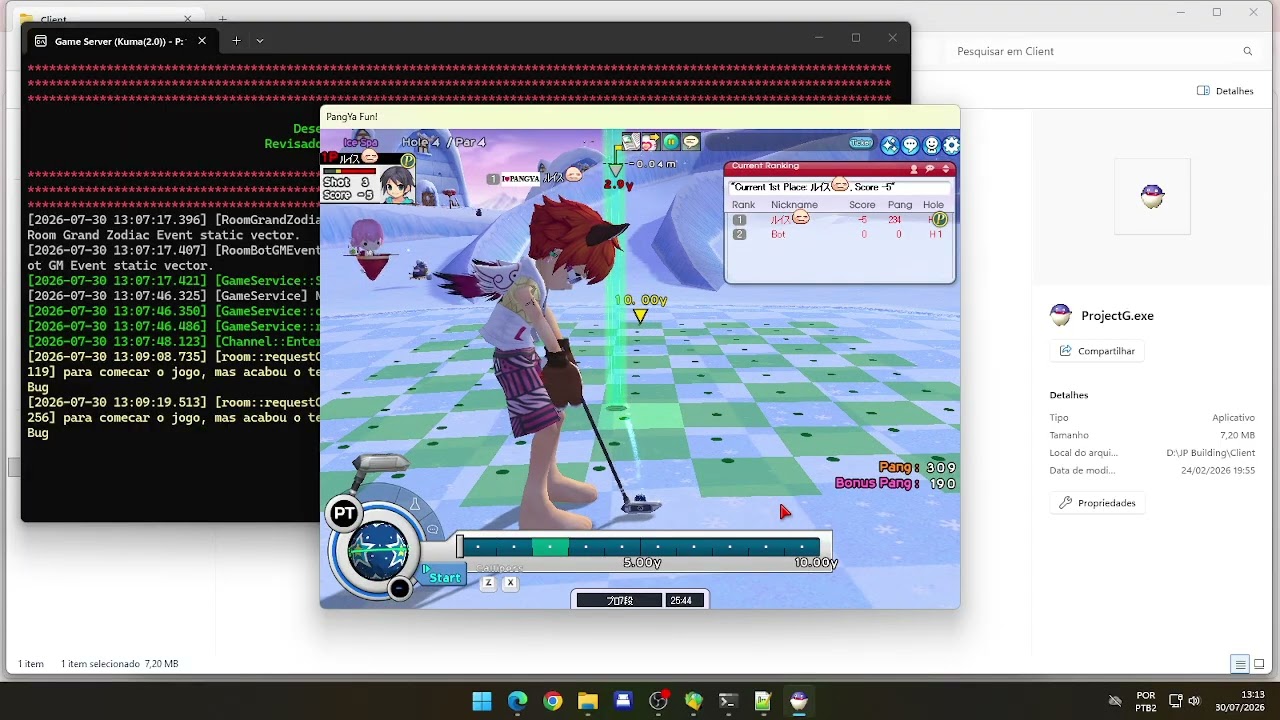The height and width of the screenshot is (720, 1280).
Task: Switch File Explorer to details list view
Action: pyautogui.click(x=1240, y=664)
